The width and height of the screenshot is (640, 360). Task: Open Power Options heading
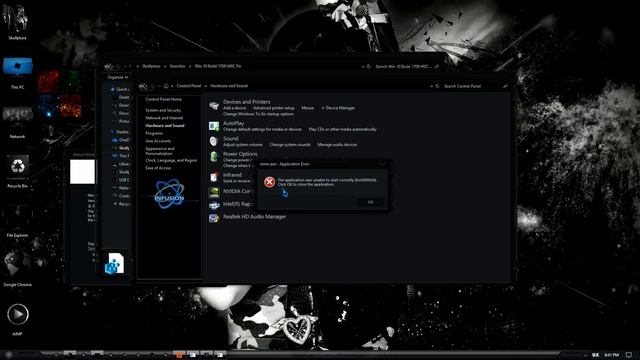(240, 154)
